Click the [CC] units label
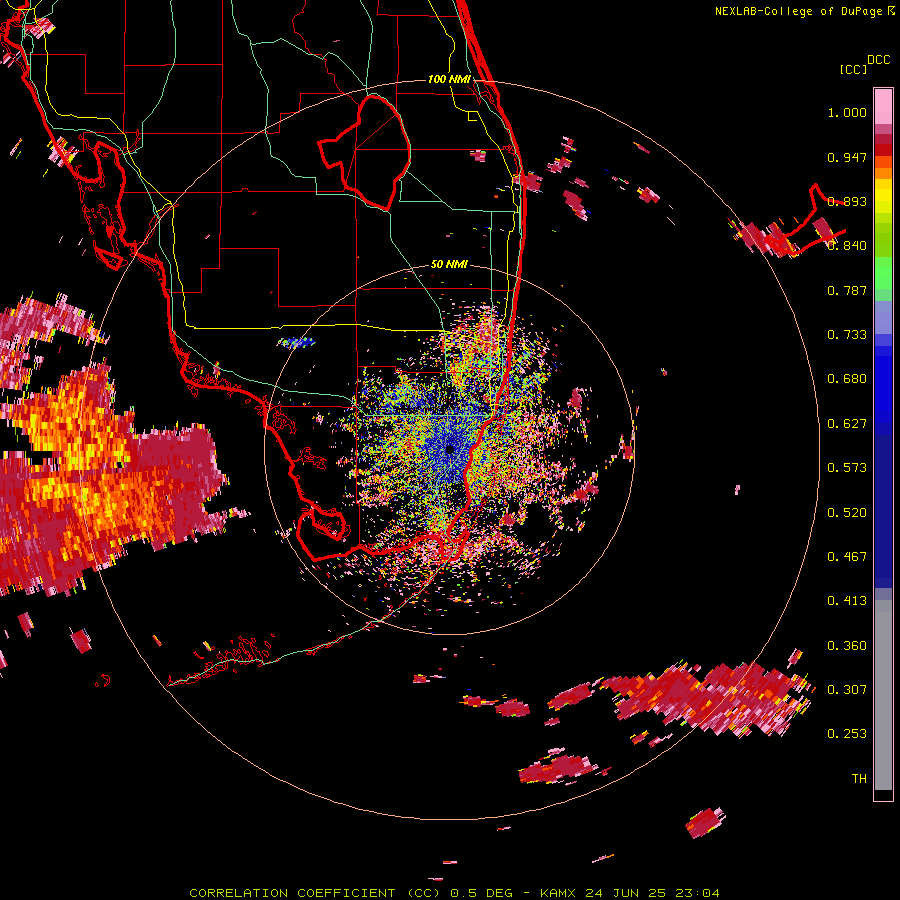 click(x=853, y=69)
